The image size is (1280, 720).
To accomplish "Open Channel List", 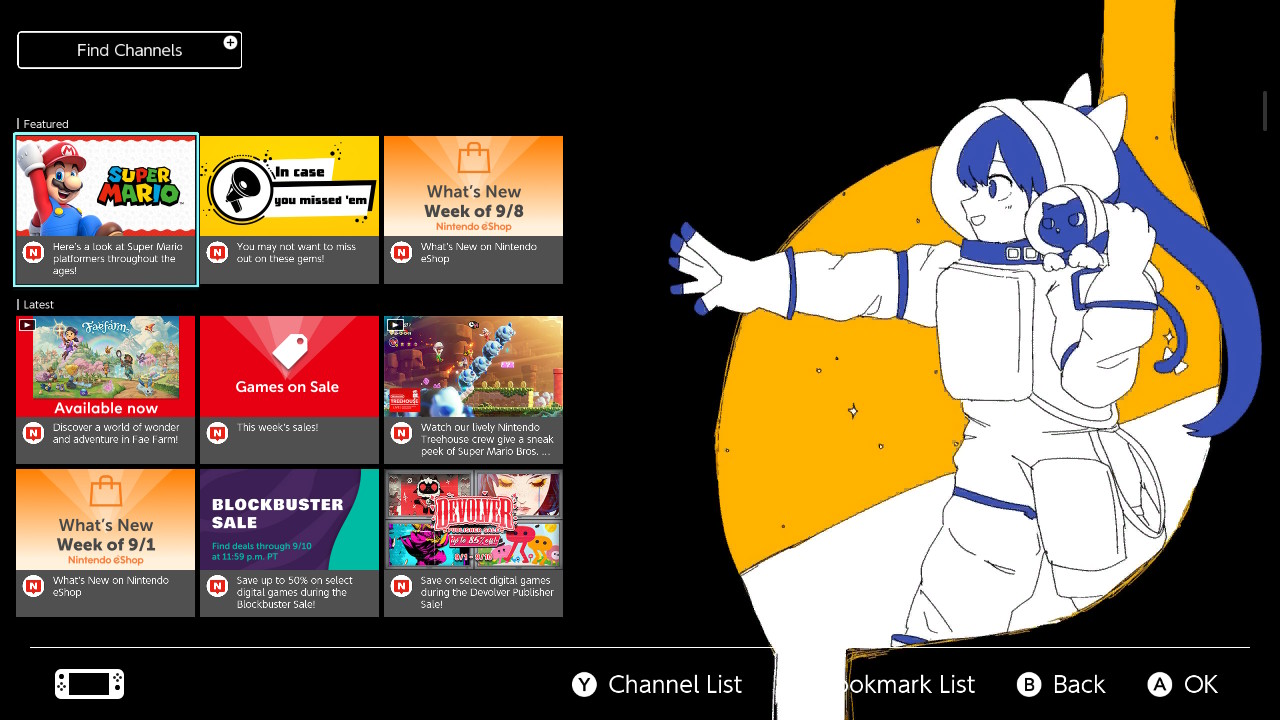I will (x=675, y=684).
